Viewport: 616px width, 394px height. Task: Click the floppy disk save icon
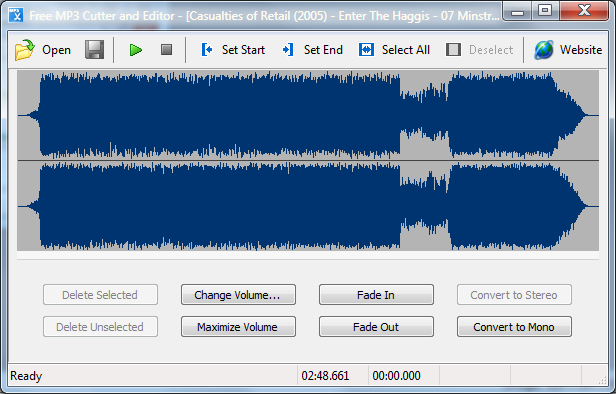tap(94, 49)
